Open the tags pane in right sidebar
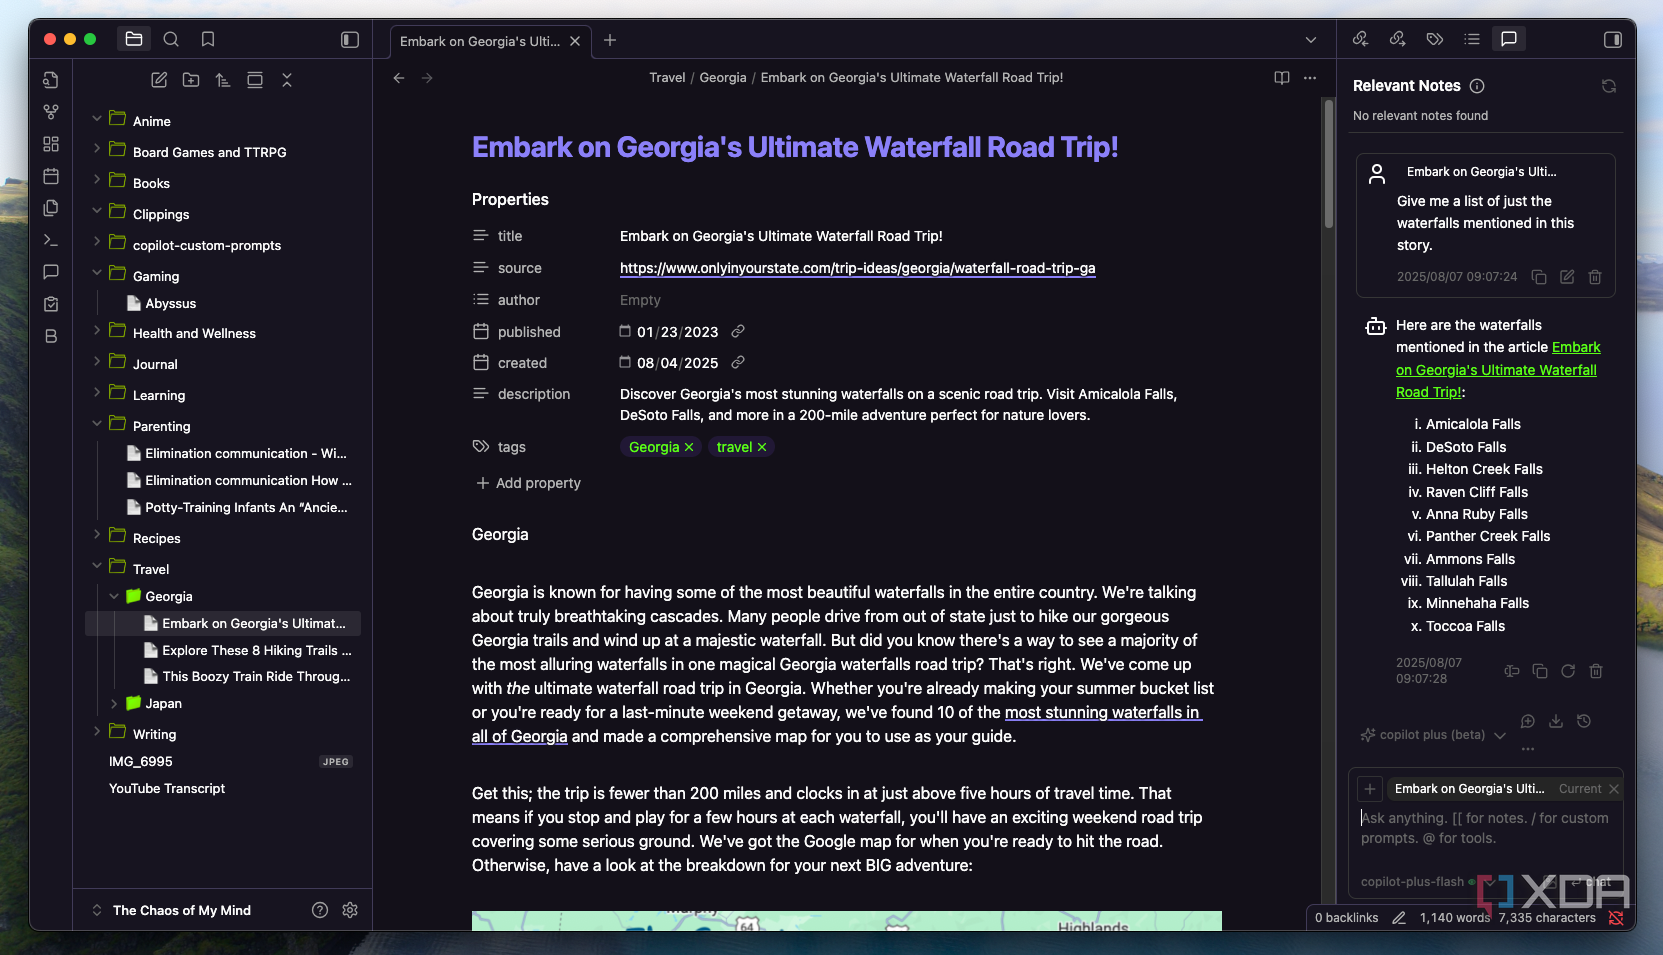Image resolution: width=1663 pixels, height=955 pixels. (1435, 39)
